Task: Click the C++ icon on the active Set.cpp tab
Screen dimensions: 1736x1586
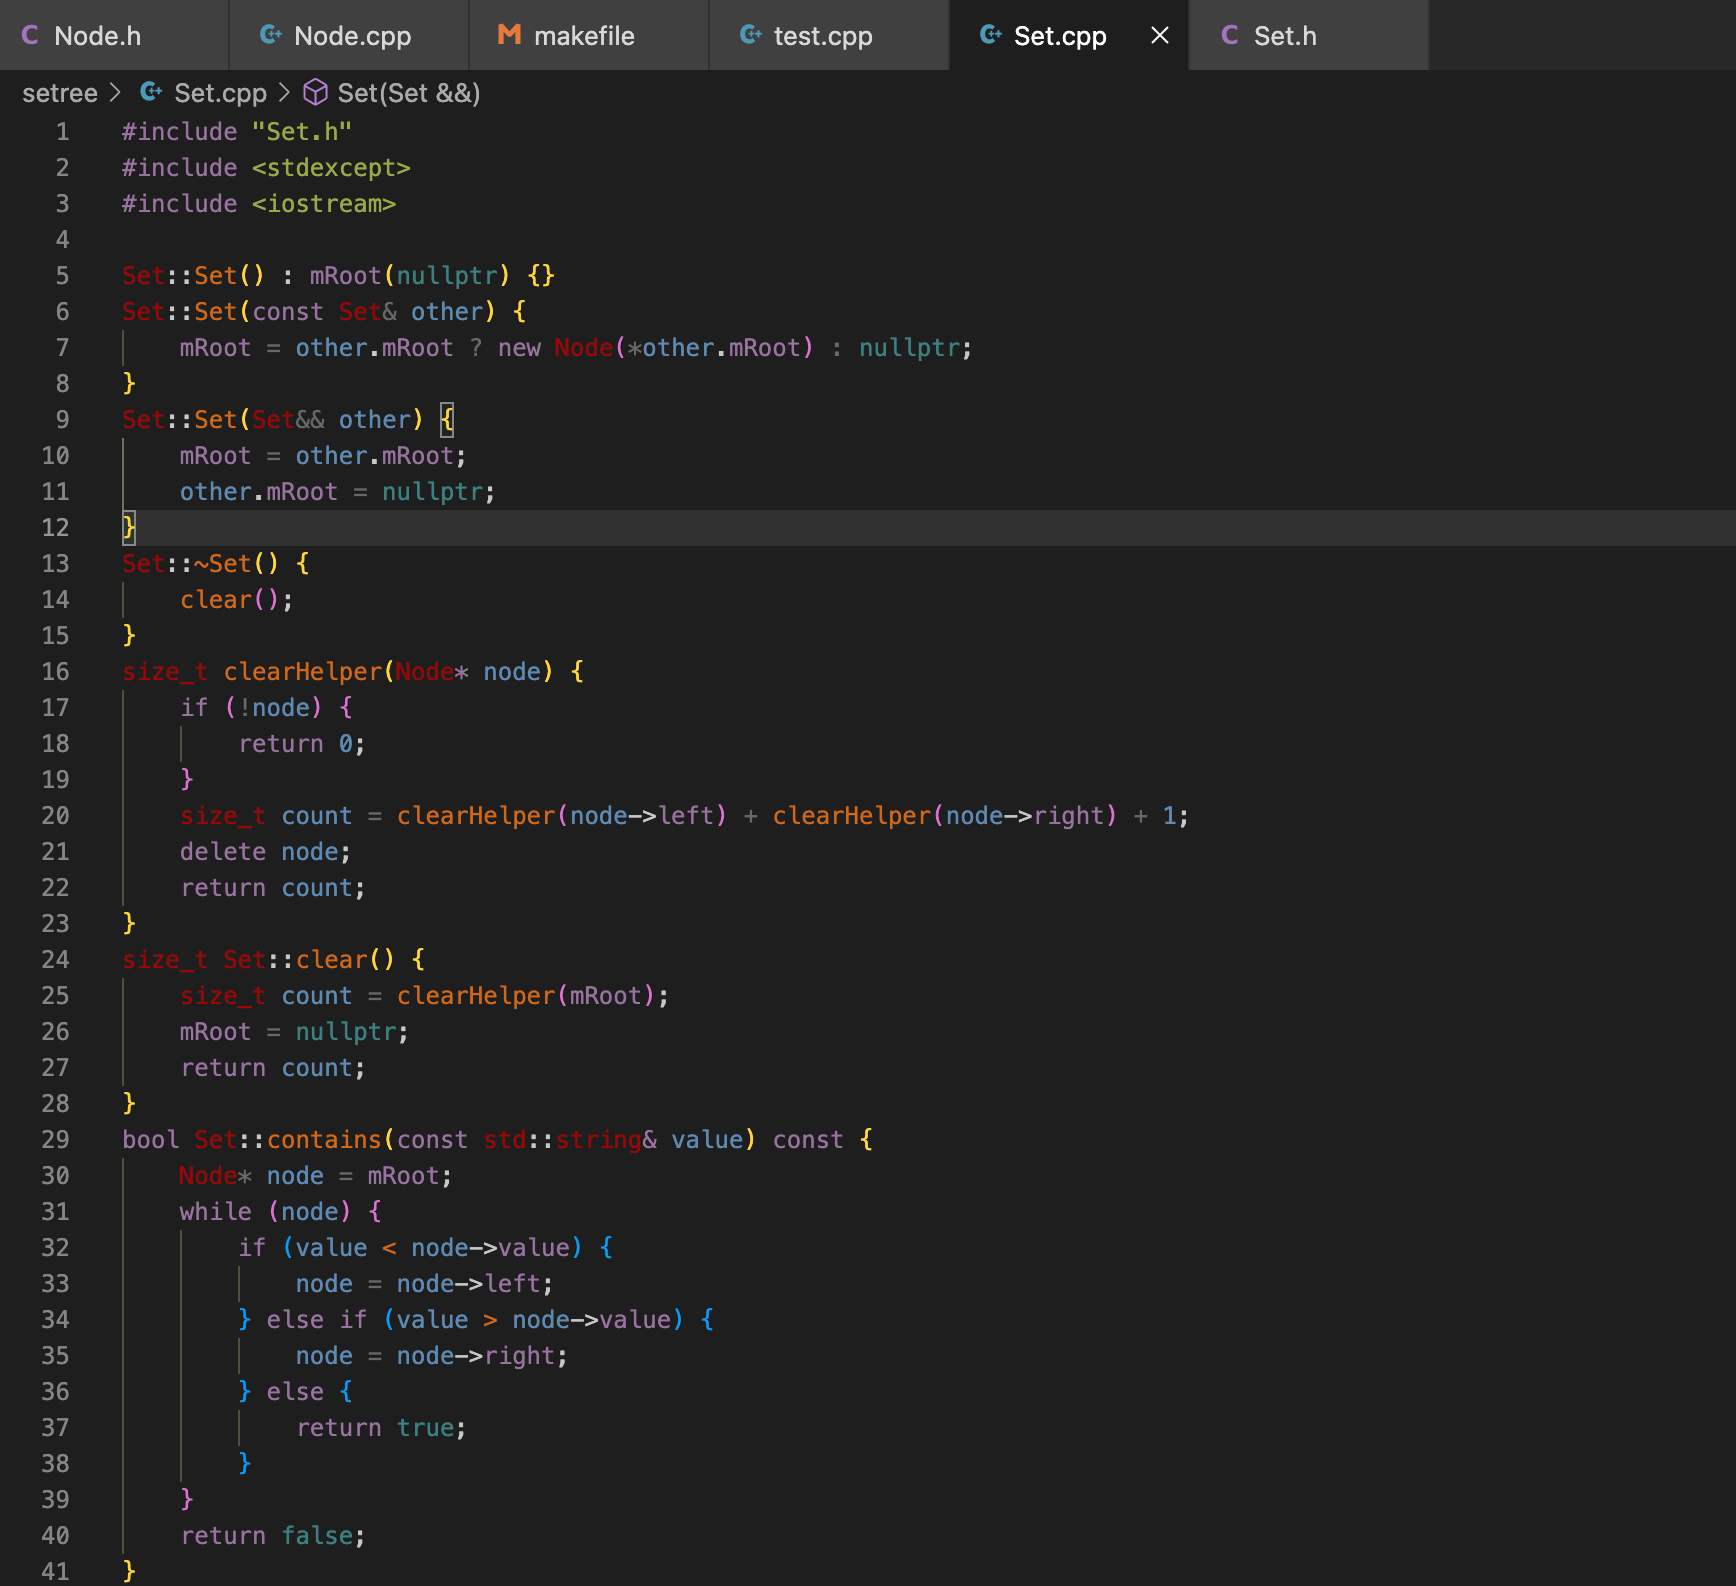Action: 989,35
